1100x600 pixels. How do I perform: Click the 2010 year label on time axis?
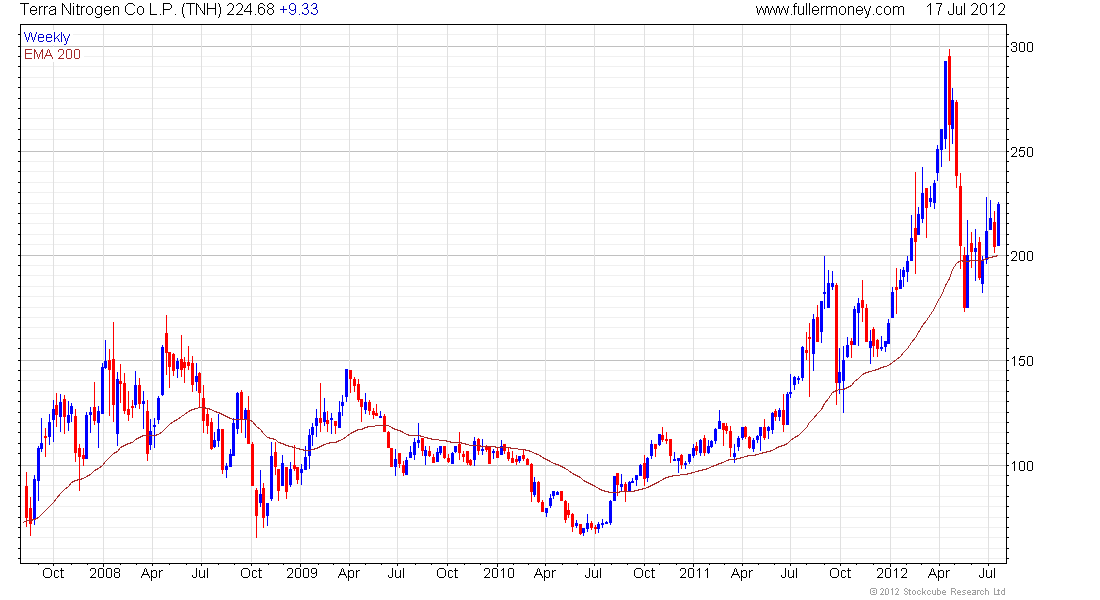click(x=499, y=573)
